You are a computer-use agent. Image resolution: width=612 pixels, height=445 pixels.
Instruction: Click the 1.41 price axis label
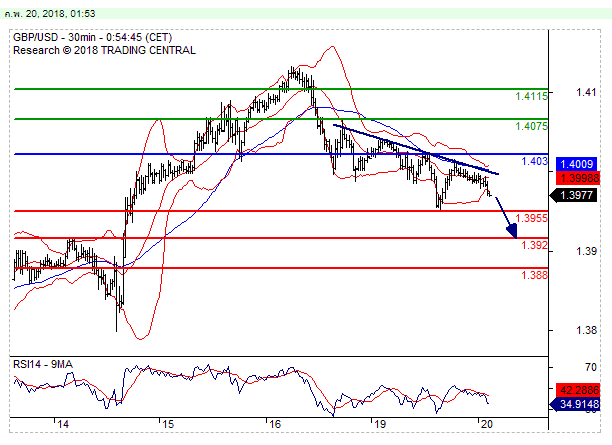[x=586, y=93]
